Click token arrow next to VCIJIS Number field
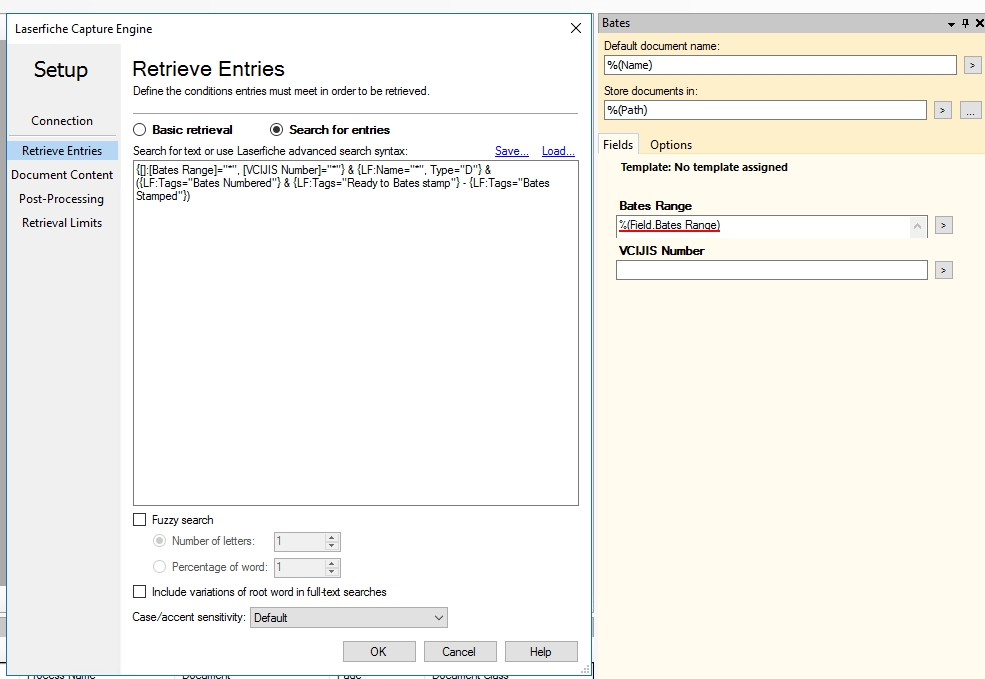985x679 pixels. 943,270
